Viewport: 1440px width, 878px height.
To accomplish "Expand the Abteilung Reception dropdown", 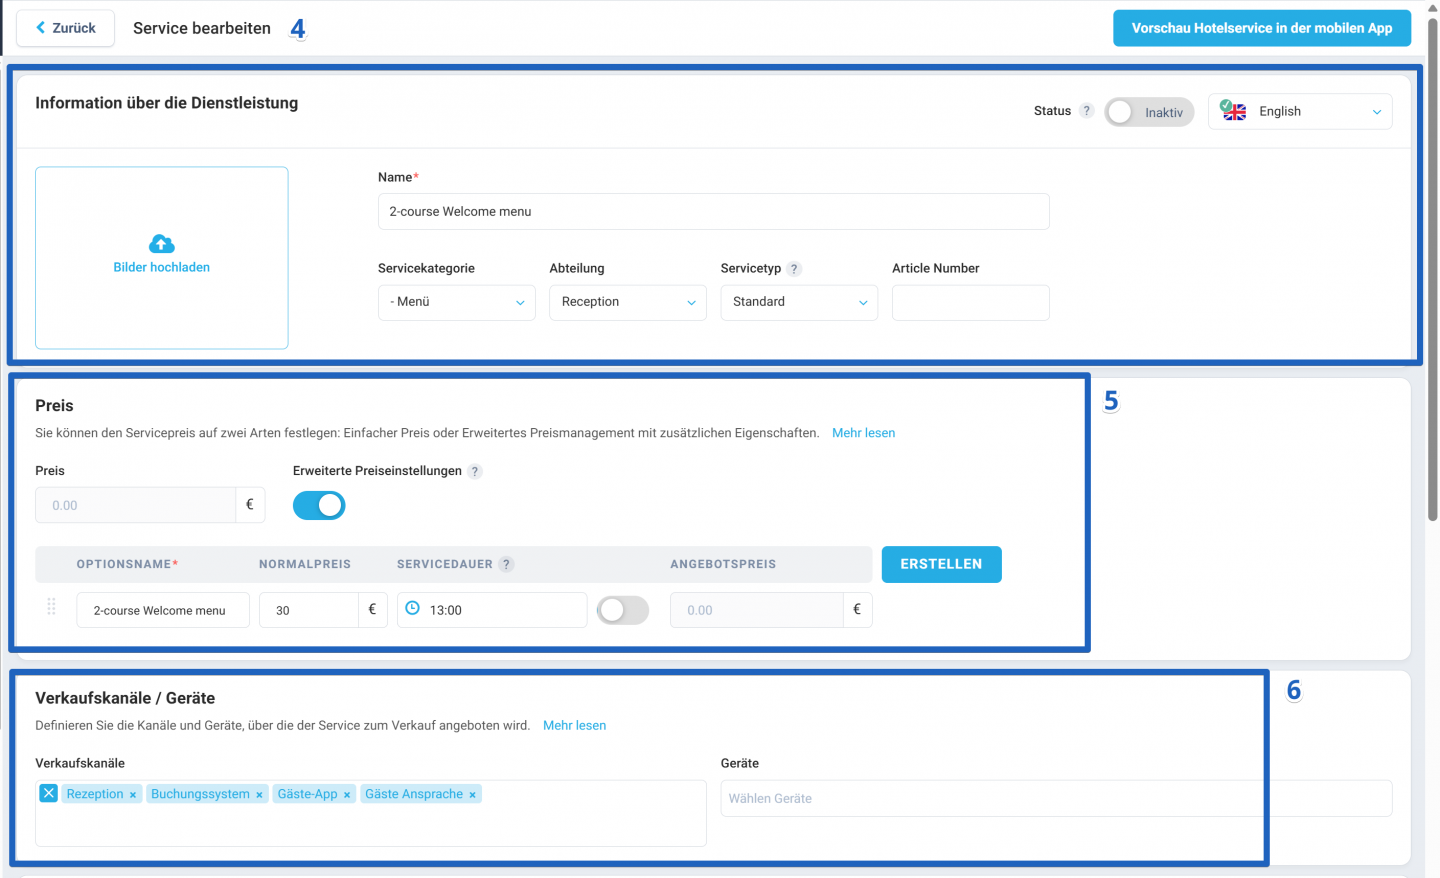I will [x=628, y=303].
